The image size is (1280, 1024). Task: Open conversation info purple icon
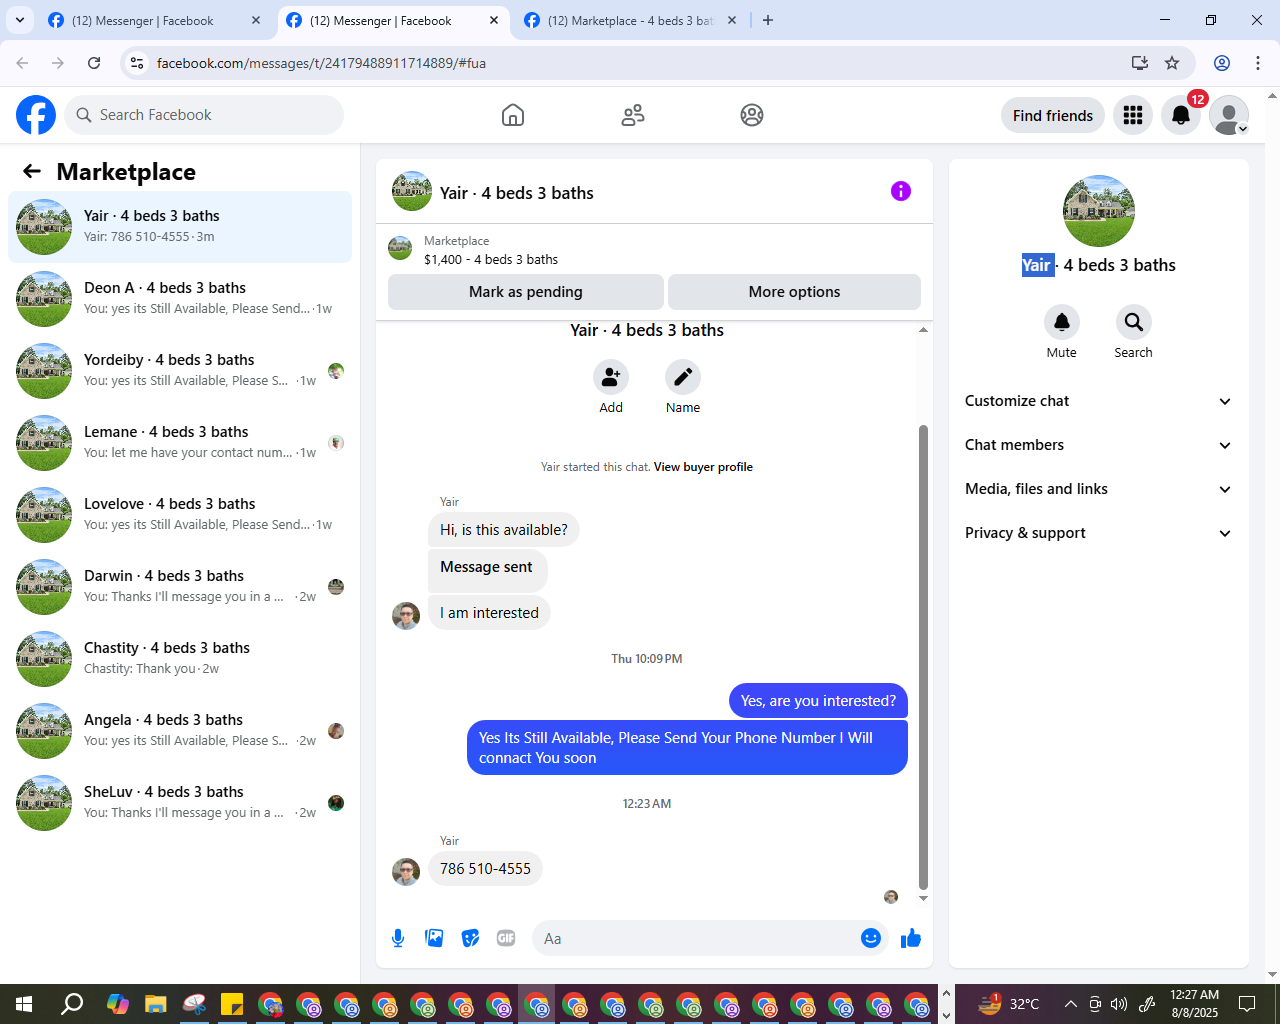point(901,191)
